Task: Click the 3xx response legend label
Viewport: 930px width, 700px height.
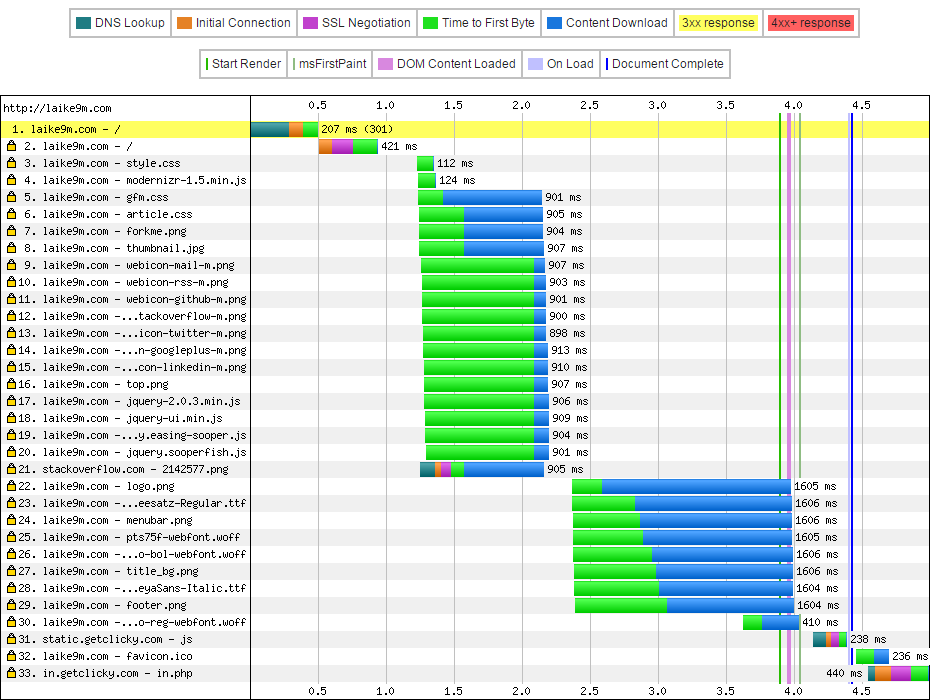Action: (x=718, y=23)
